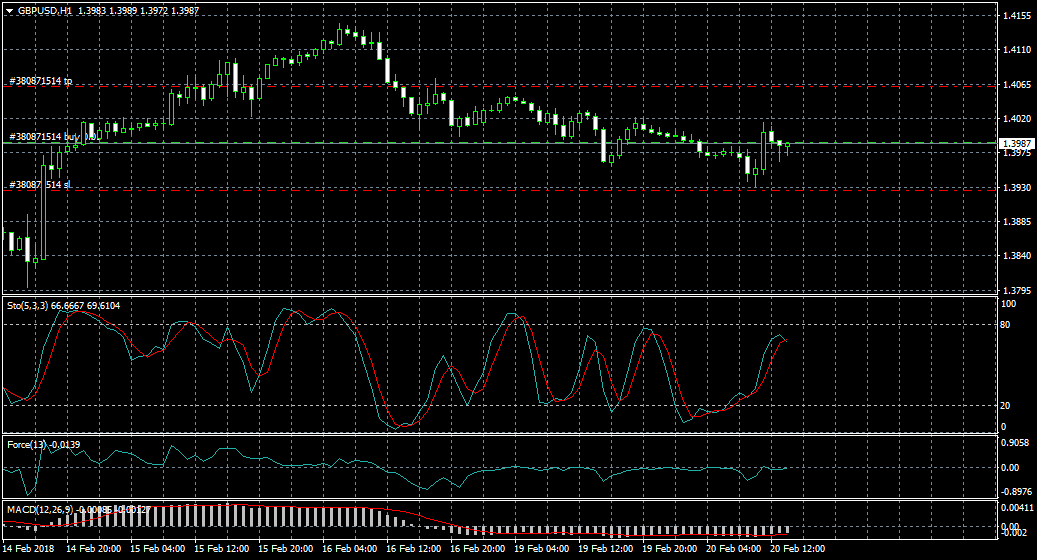Click the 20 Feb 12:00 time label
The width and height of the screenshot is (1037, 560).
(796, 549)
